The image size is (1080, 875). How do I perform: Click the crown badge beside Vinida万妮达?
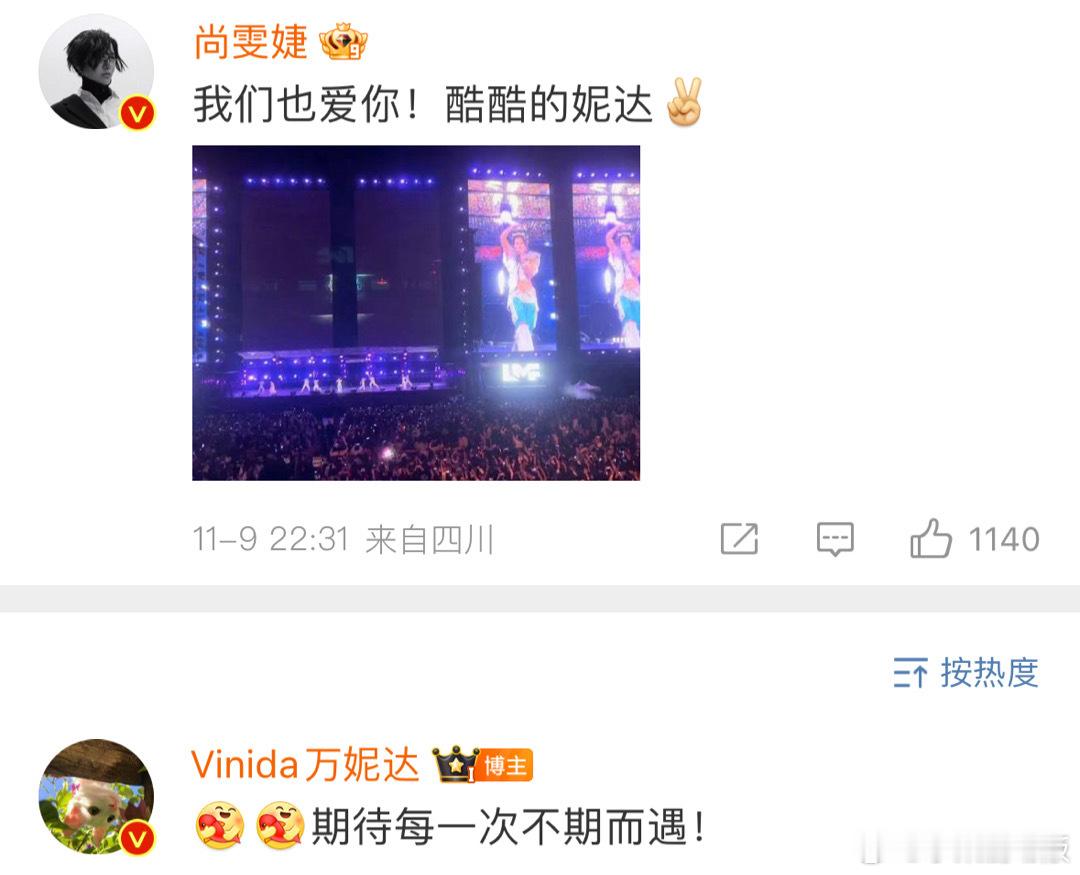[455, 764]
